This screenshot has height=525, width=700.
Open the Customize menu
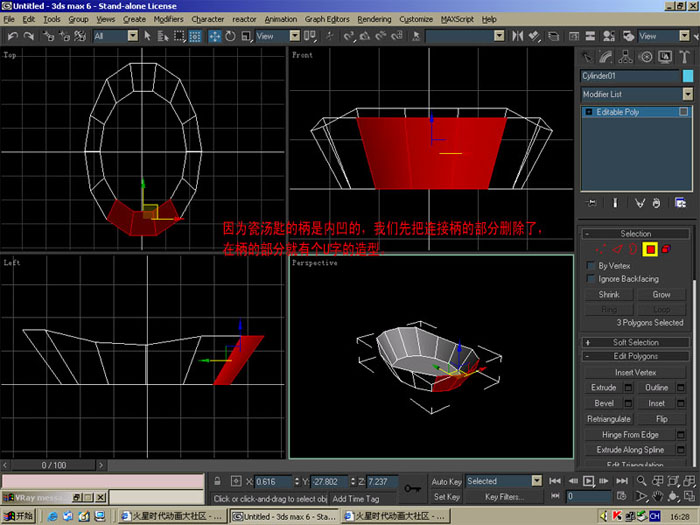pyautogui.click(x=416, y=19)
